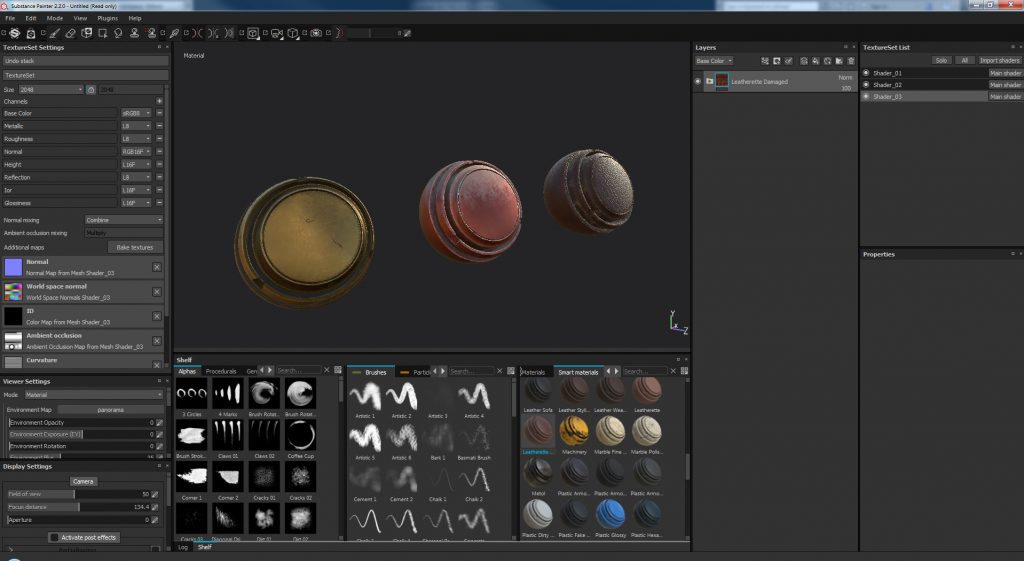The width and height of the screenshot is (1024, 561).
Task: Click the perspective box projection icon
Action: [x=293, y=33]
